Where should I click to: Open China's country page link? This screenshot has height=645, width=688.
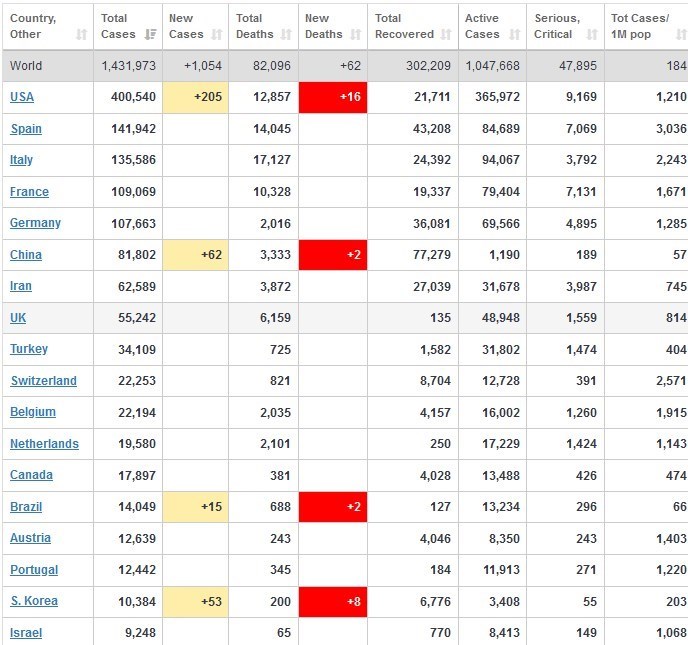(x=26, y=255)
